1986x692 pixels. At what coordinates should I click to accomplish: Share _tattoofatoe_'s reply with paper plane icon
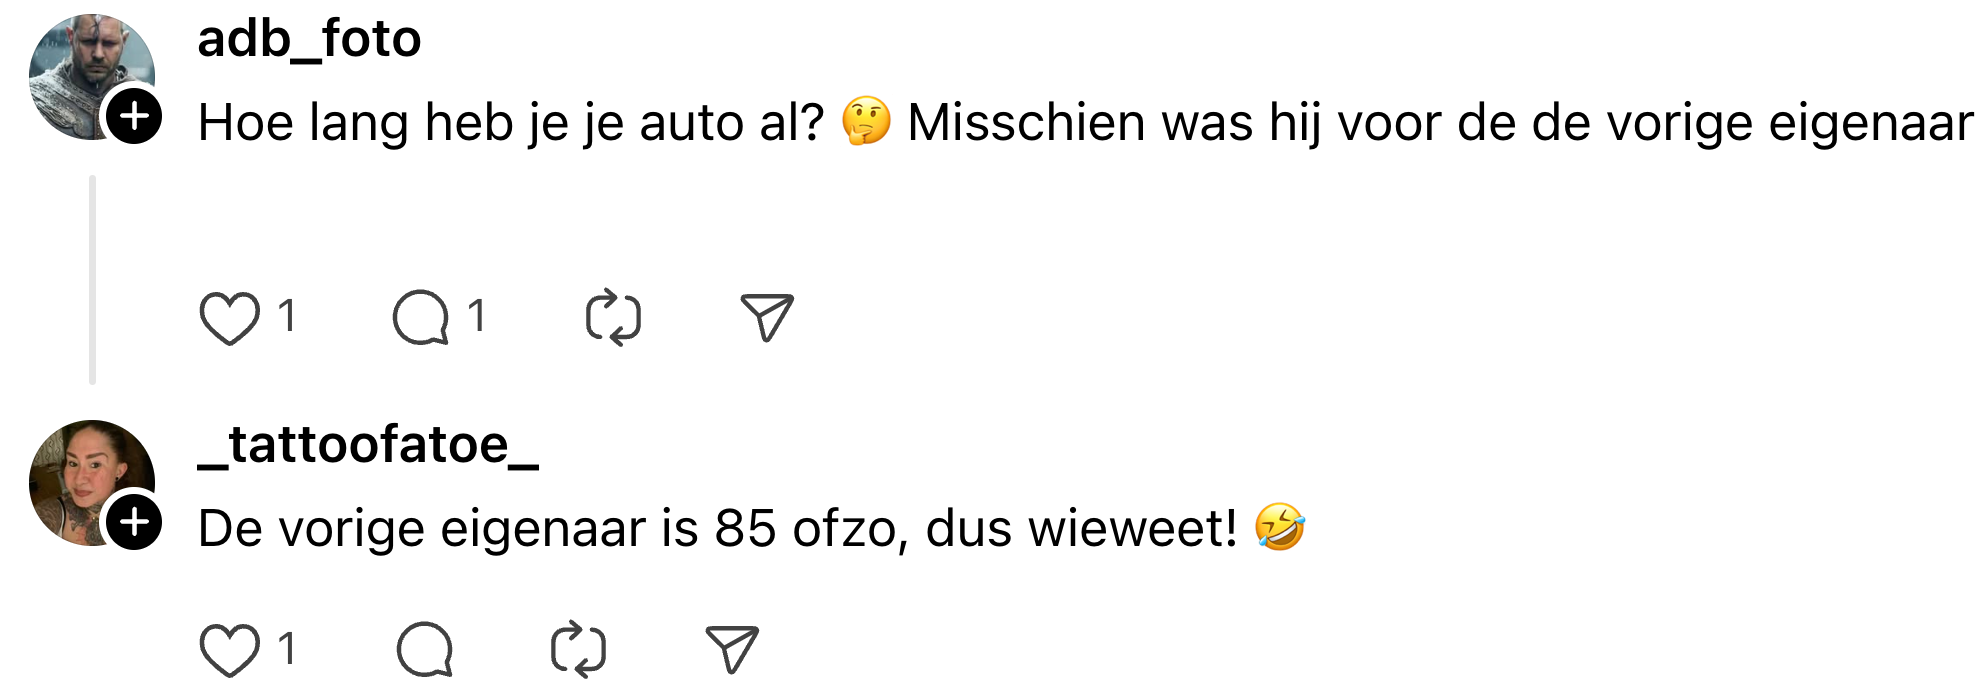[732, 650]
